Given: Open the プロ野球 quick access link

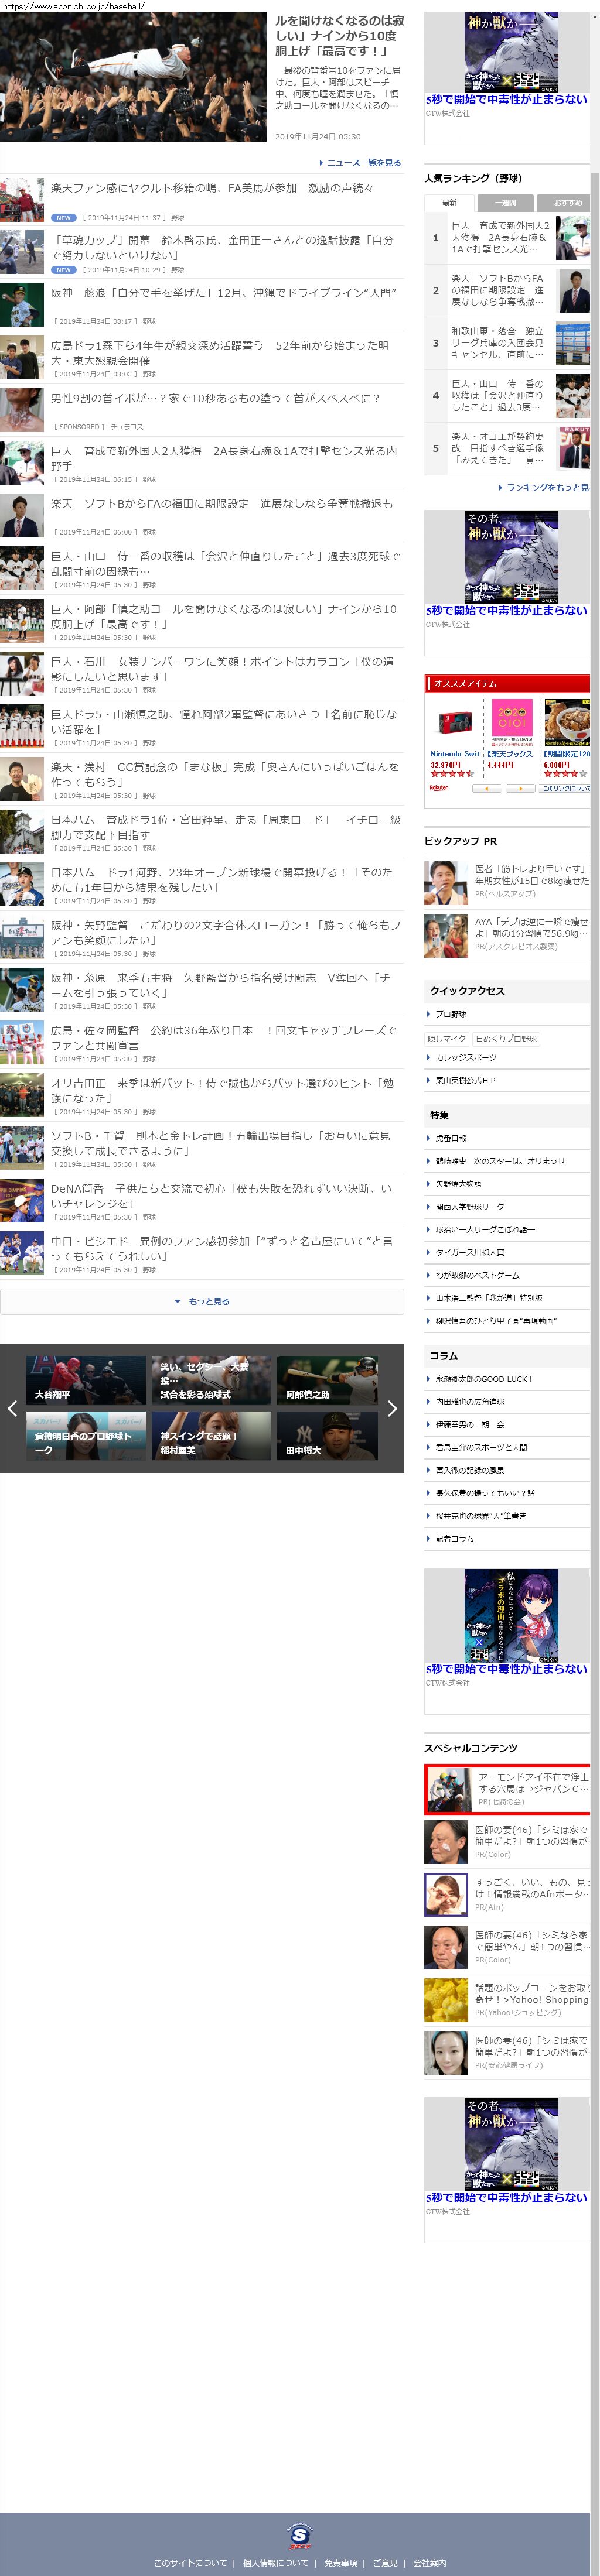Looking at the screenshot, I should click(x=451, y=1014).
